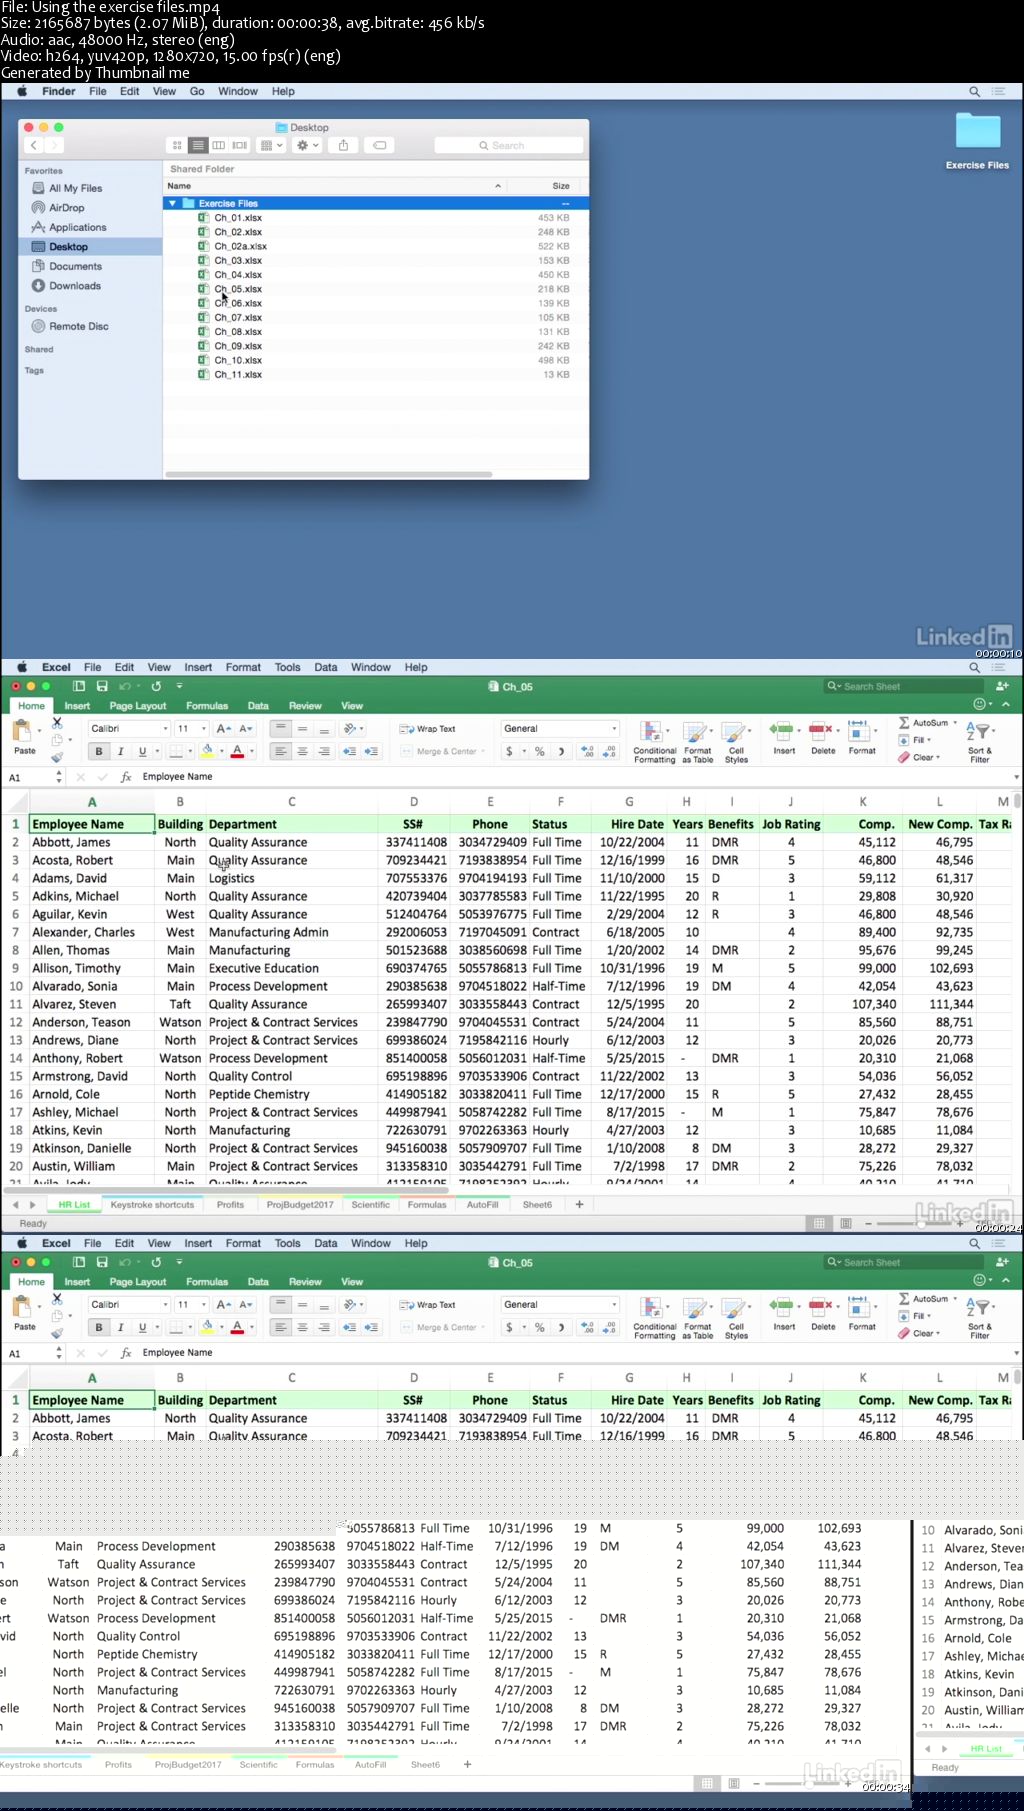This screenshot has width=1024, height=1811.
Task: Select Keystroke shortcuts sheet tab in 00:00:24 frame
Action: (152, 1205)
